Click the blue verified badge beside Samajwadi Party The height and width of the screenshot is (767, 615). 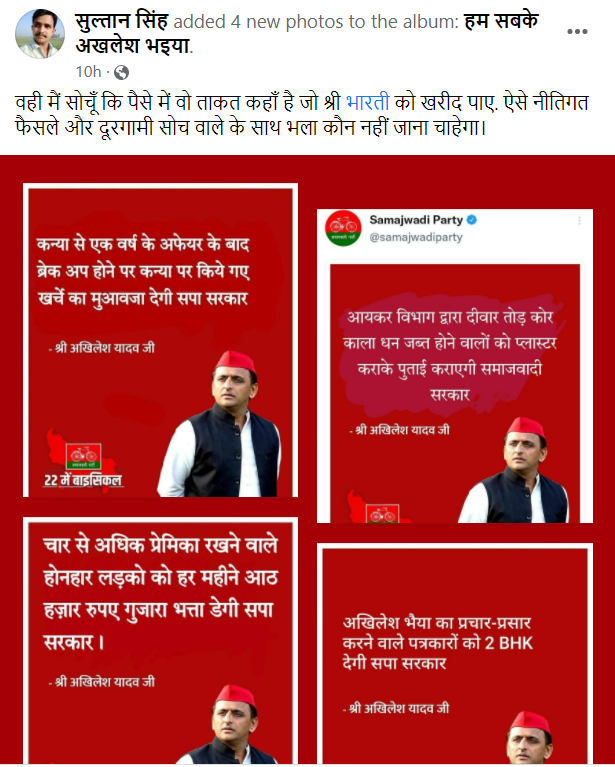(x=472, y=220)
